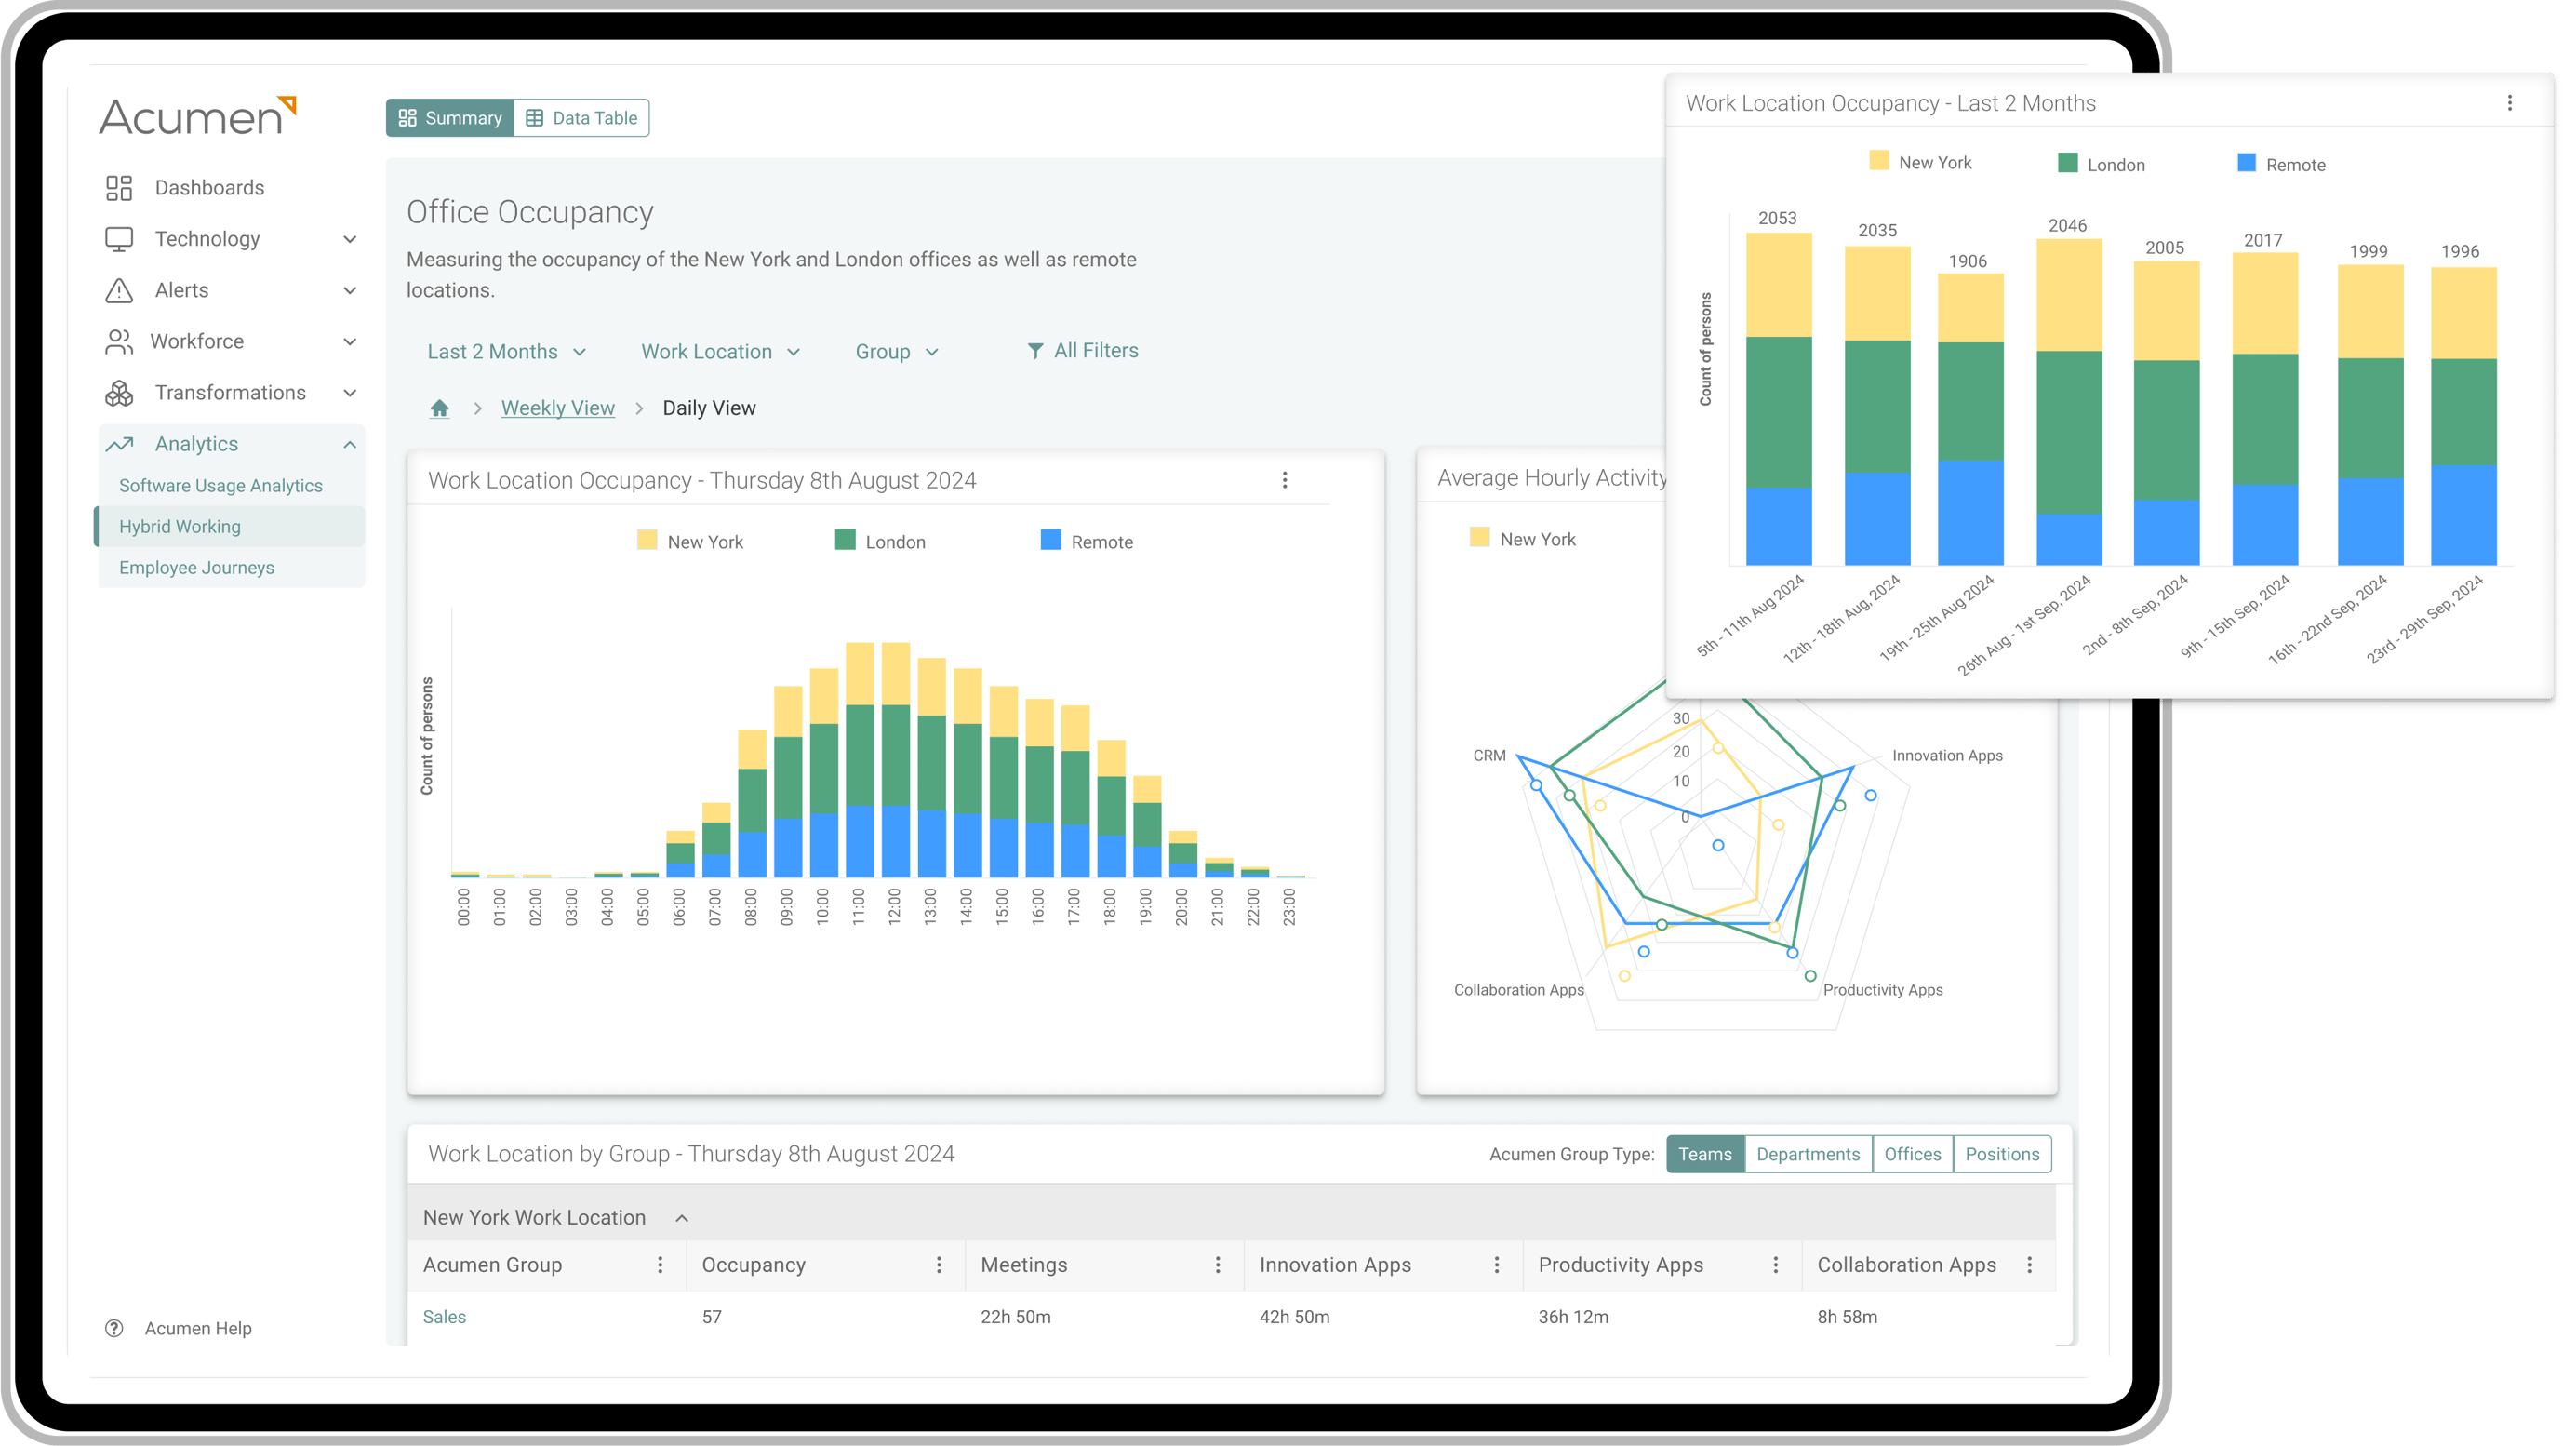Select the Positions group type toggle

tap(2001, 1152)
